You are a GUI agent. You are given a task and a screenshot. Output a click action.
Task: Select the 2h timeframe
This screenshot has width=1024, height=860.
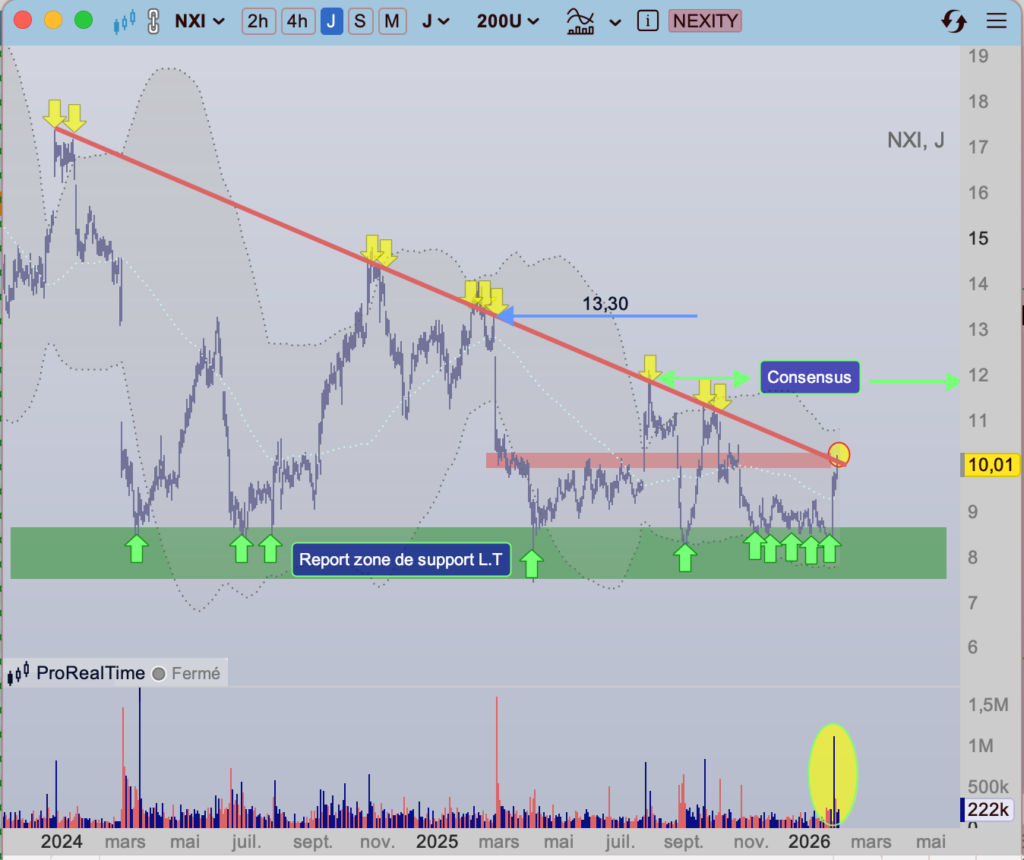tap(258, 22)
